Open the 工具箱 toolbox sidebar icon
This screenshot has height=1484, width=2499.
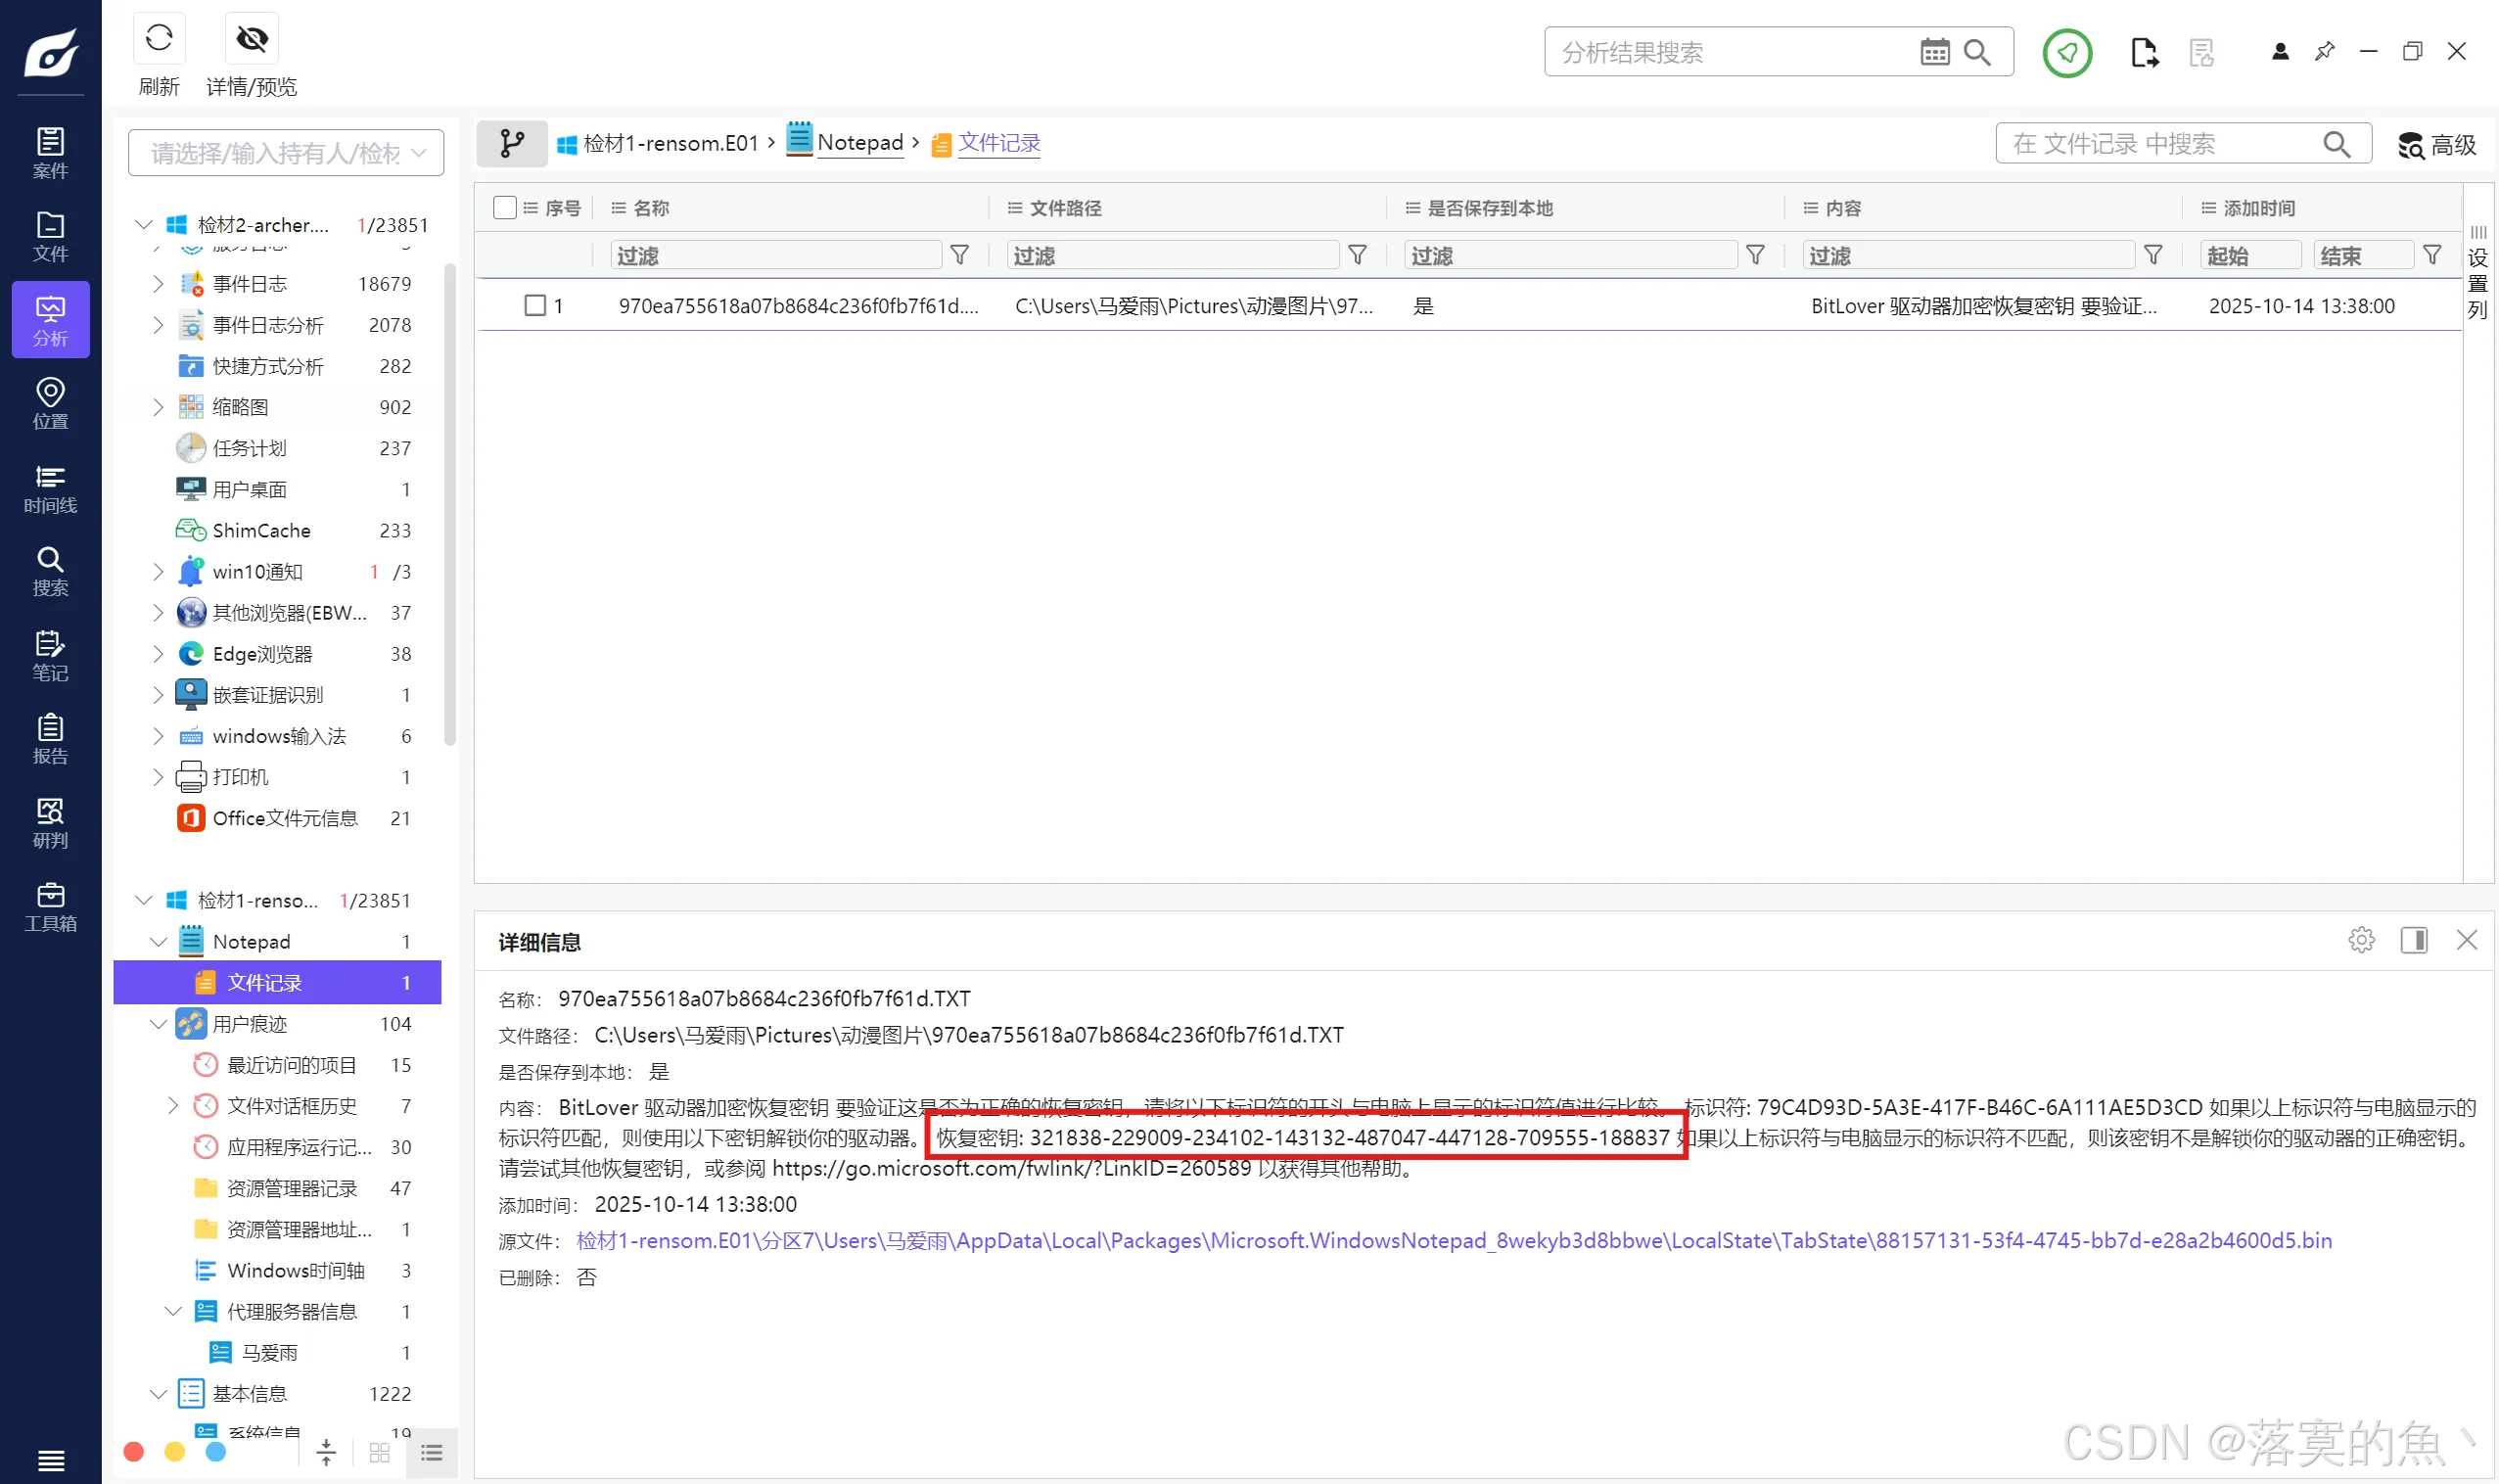click(x=50, y=906)
